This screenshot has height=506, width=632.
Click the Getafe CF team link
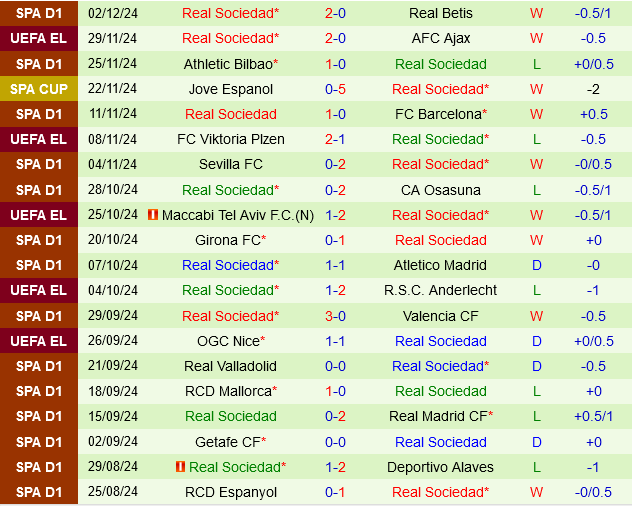(x=229, y=442)
